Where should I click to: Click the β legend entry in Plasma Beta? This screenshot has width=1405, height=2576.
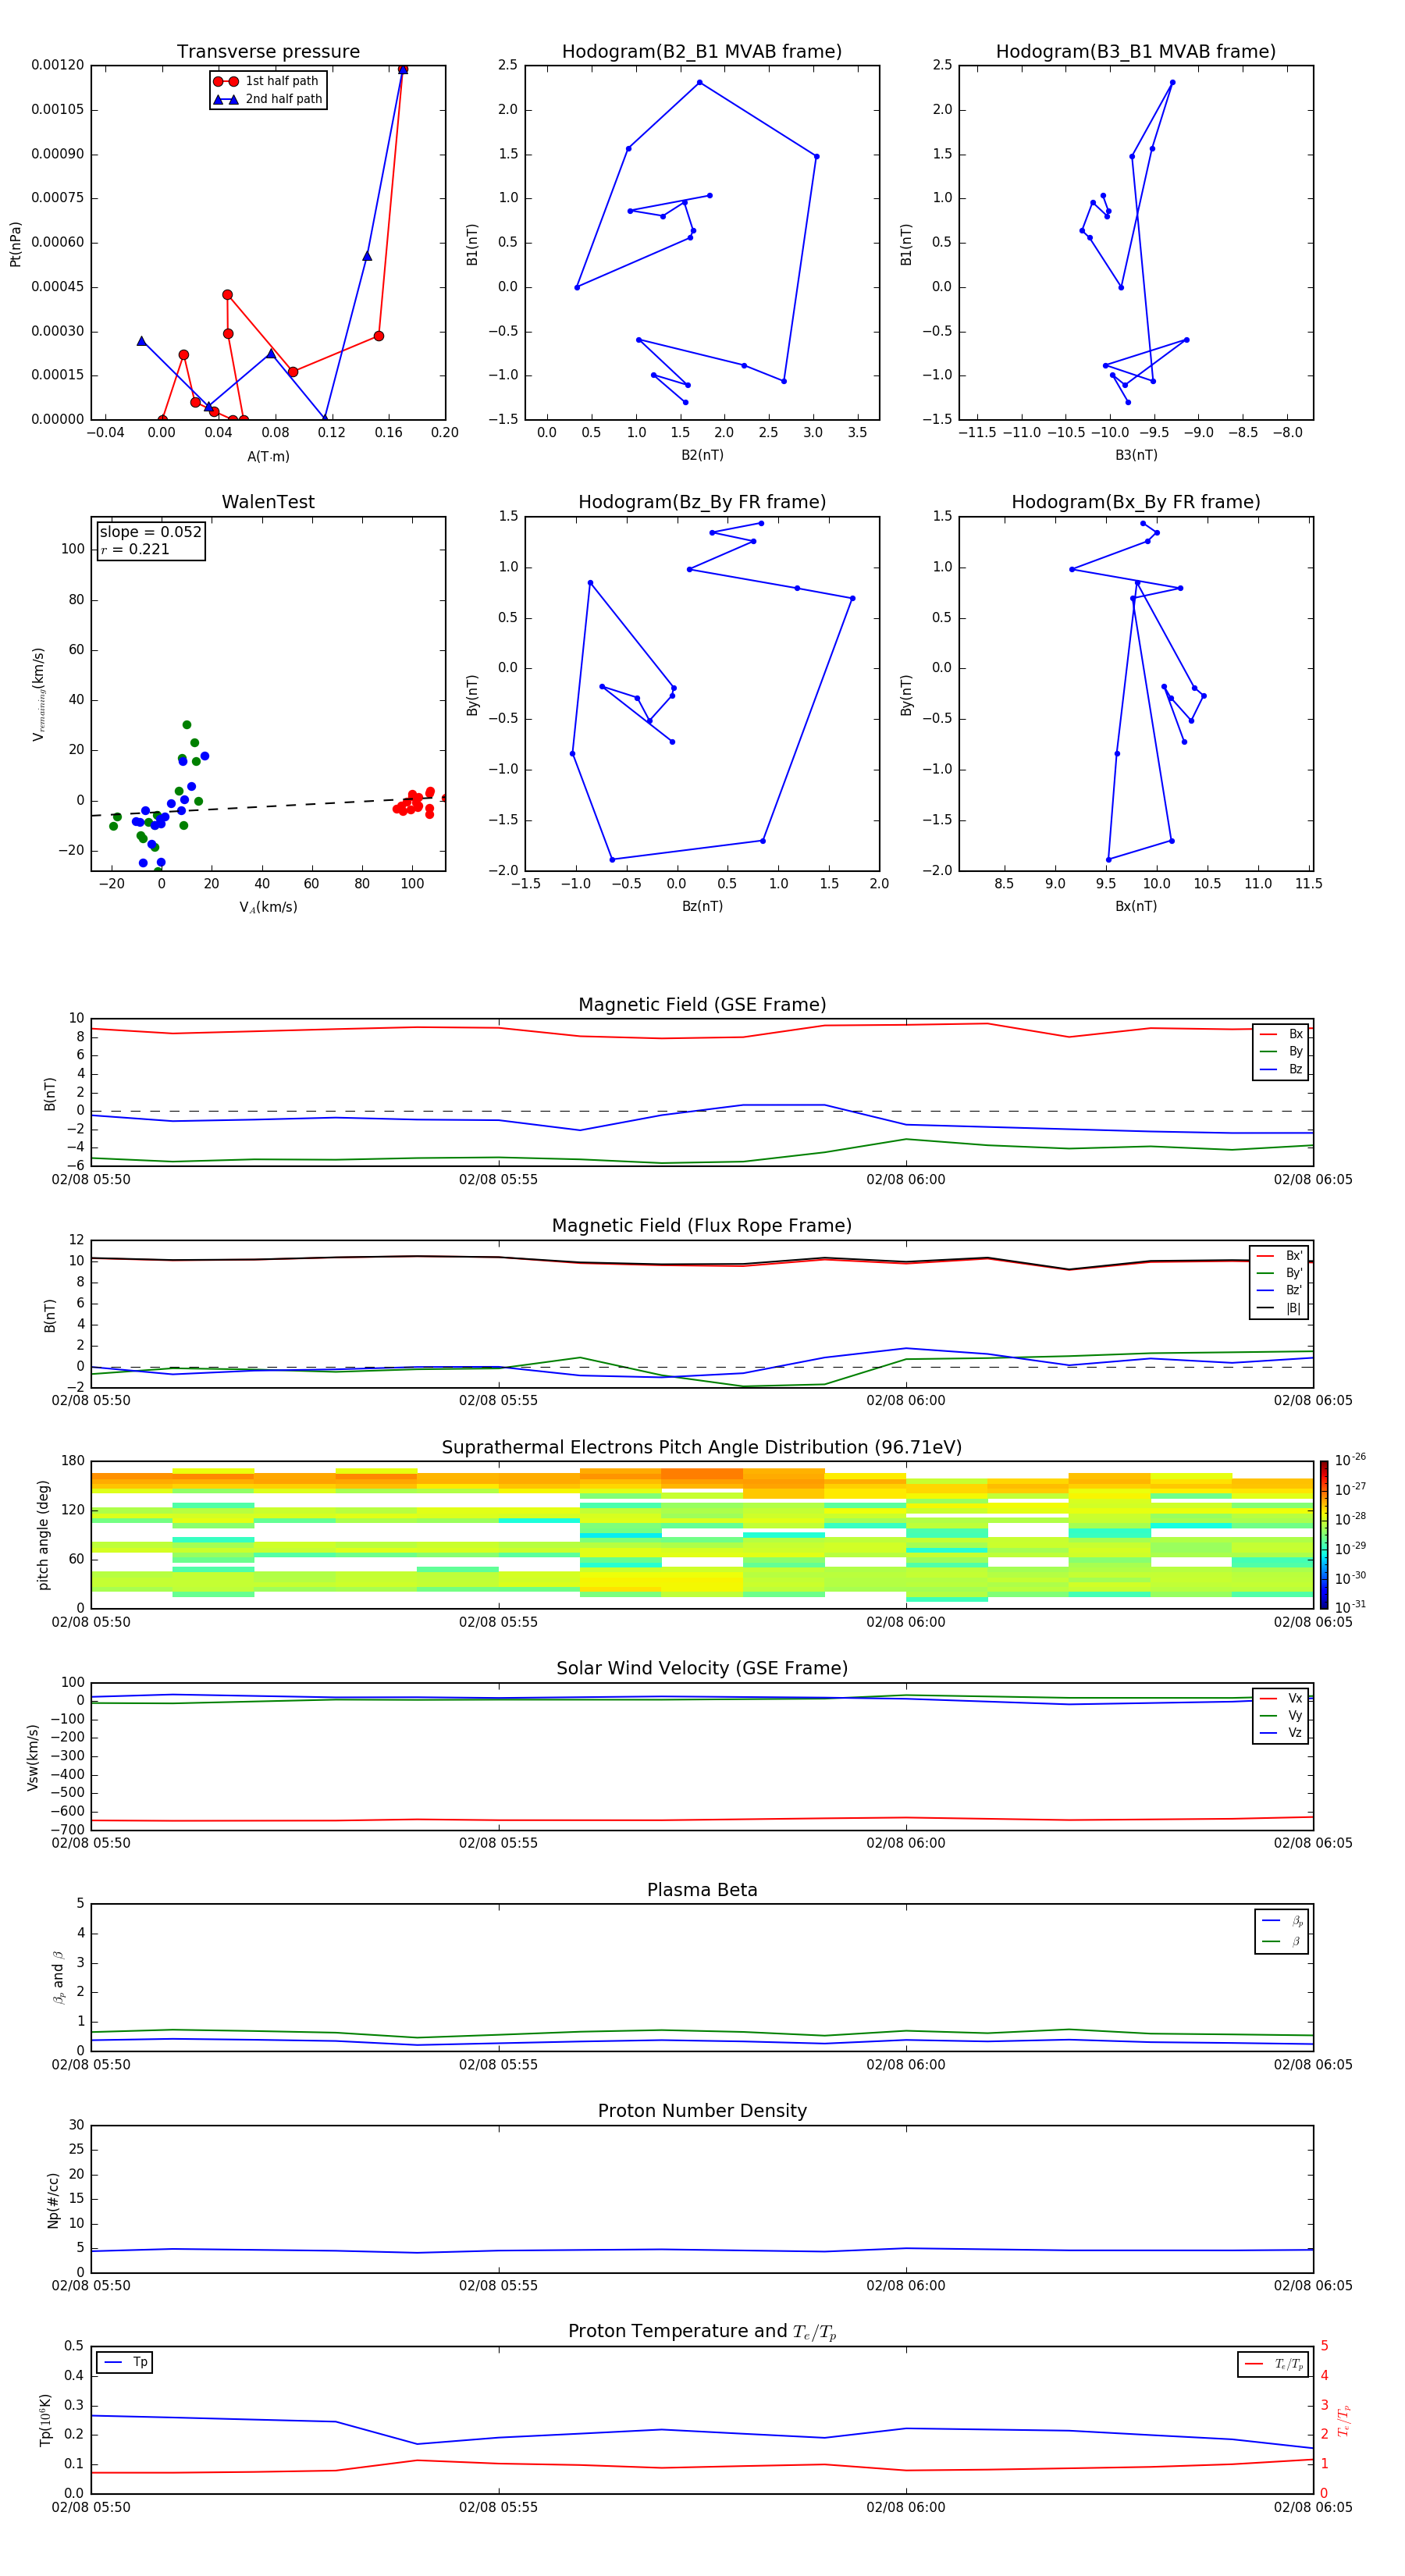1282,1941
